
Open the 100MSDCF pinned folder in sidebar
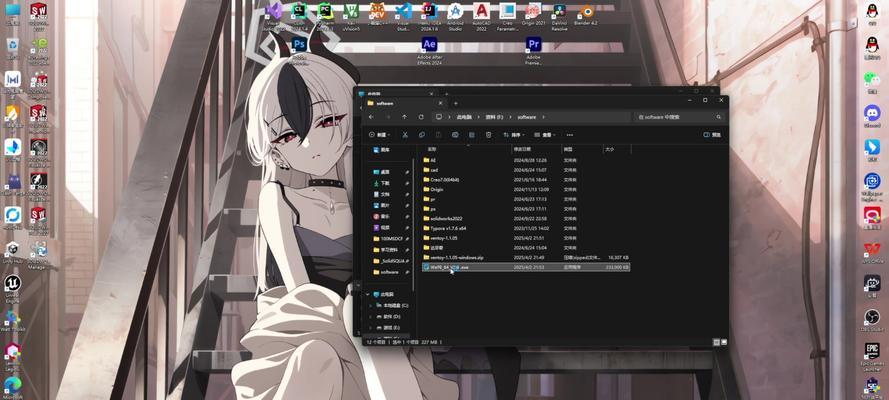(x=390, y=239)
